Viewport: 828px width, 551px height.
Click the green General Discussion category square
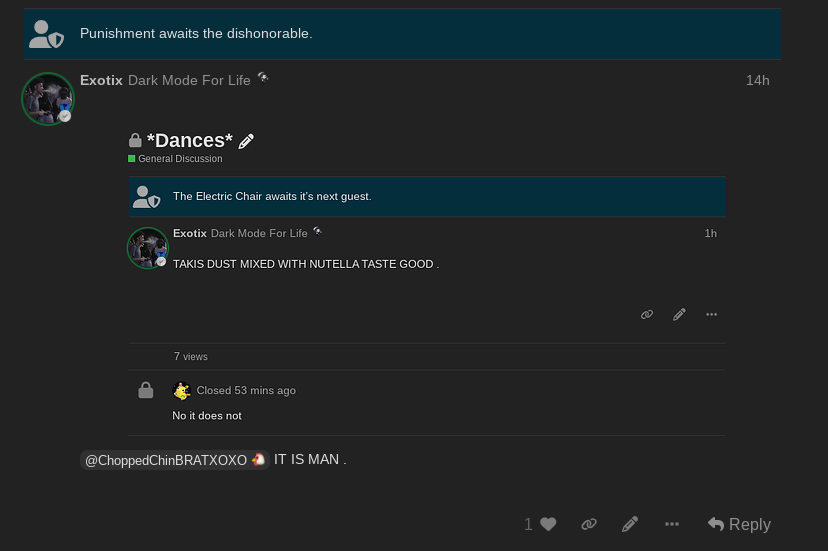[x=131, y=158]
